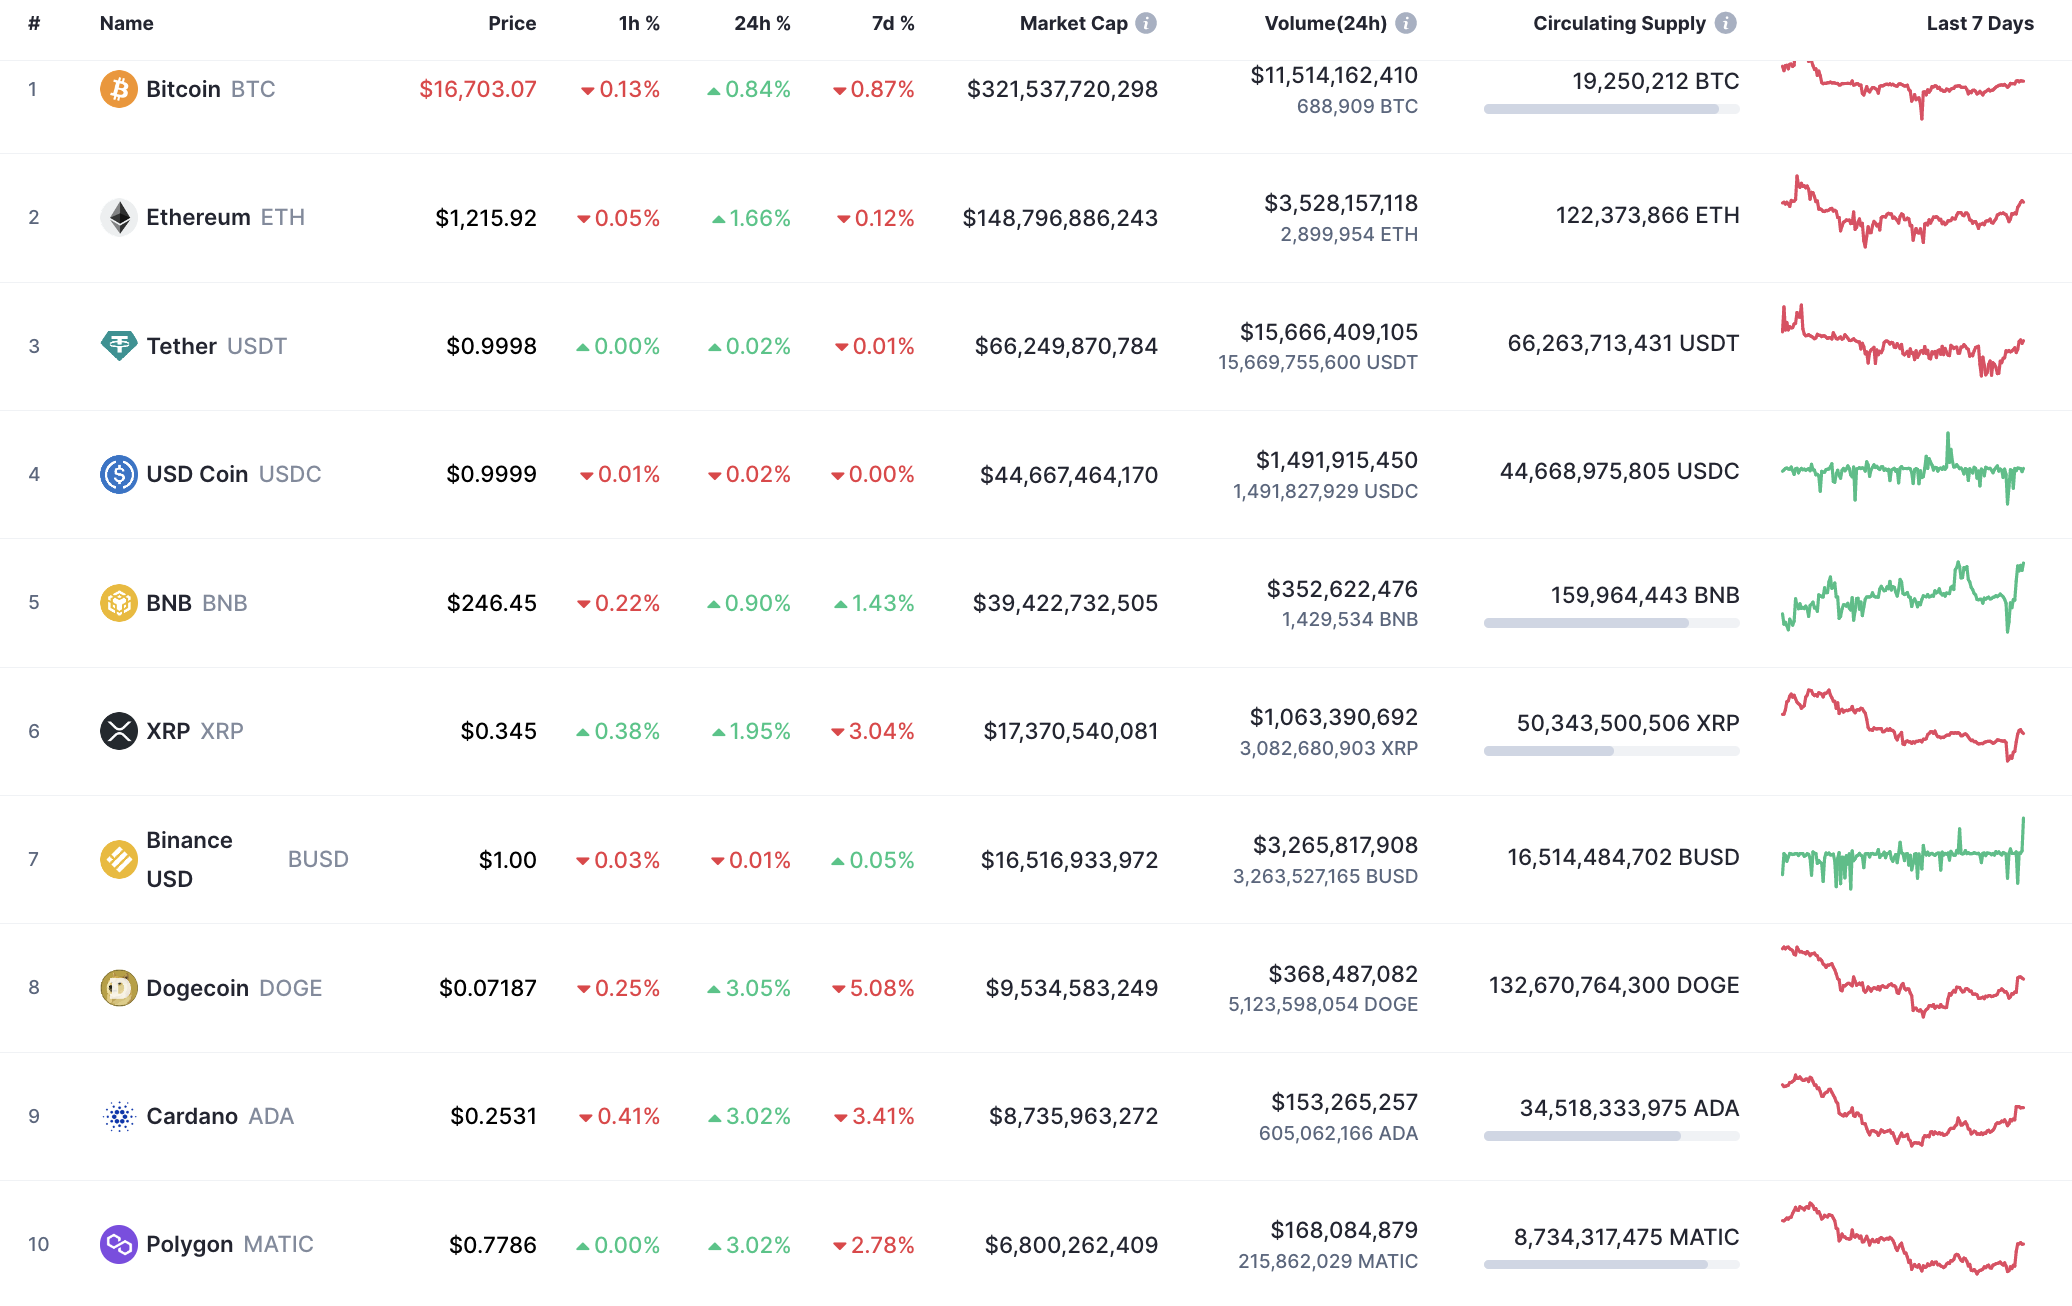Click the Bitcoin BTC logo icon
The image size is (2072, 1306).
click(x=119, y=89)
